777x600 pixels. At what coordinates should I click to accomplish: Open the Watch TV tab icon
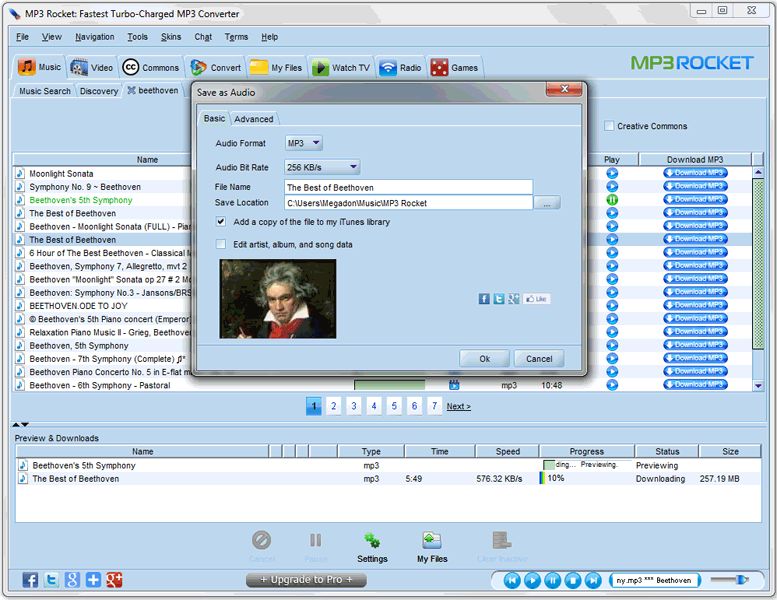[x=320, y=67]
